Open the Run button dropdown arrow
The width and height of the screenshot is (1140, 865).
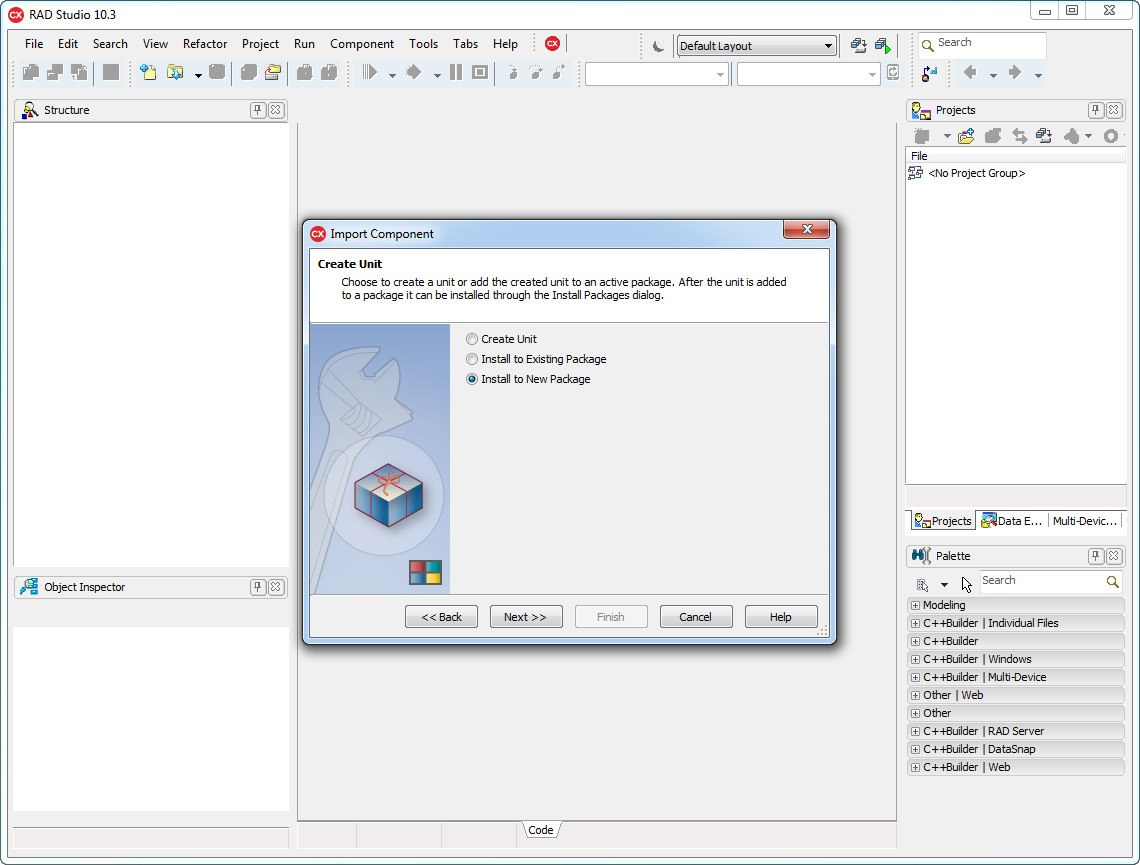(x=392, y=75)
